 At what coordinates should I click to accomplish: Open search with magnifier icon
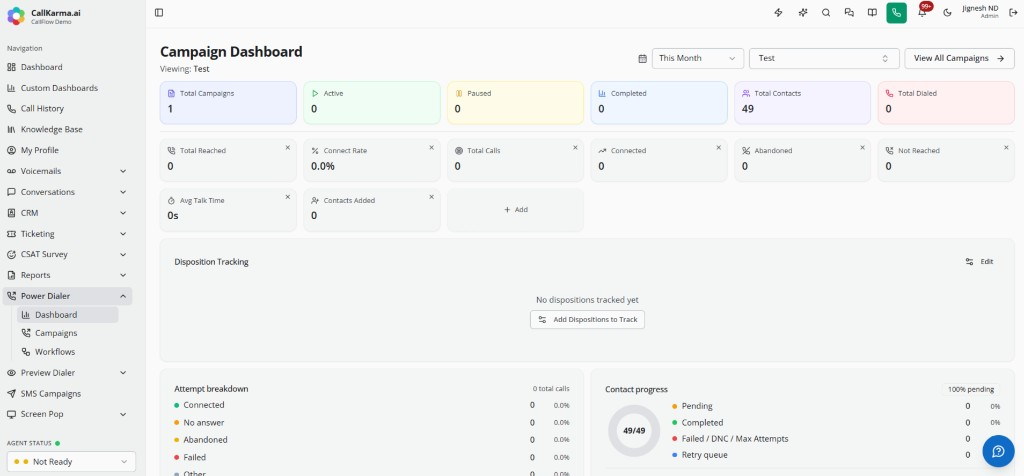point(826,12)
